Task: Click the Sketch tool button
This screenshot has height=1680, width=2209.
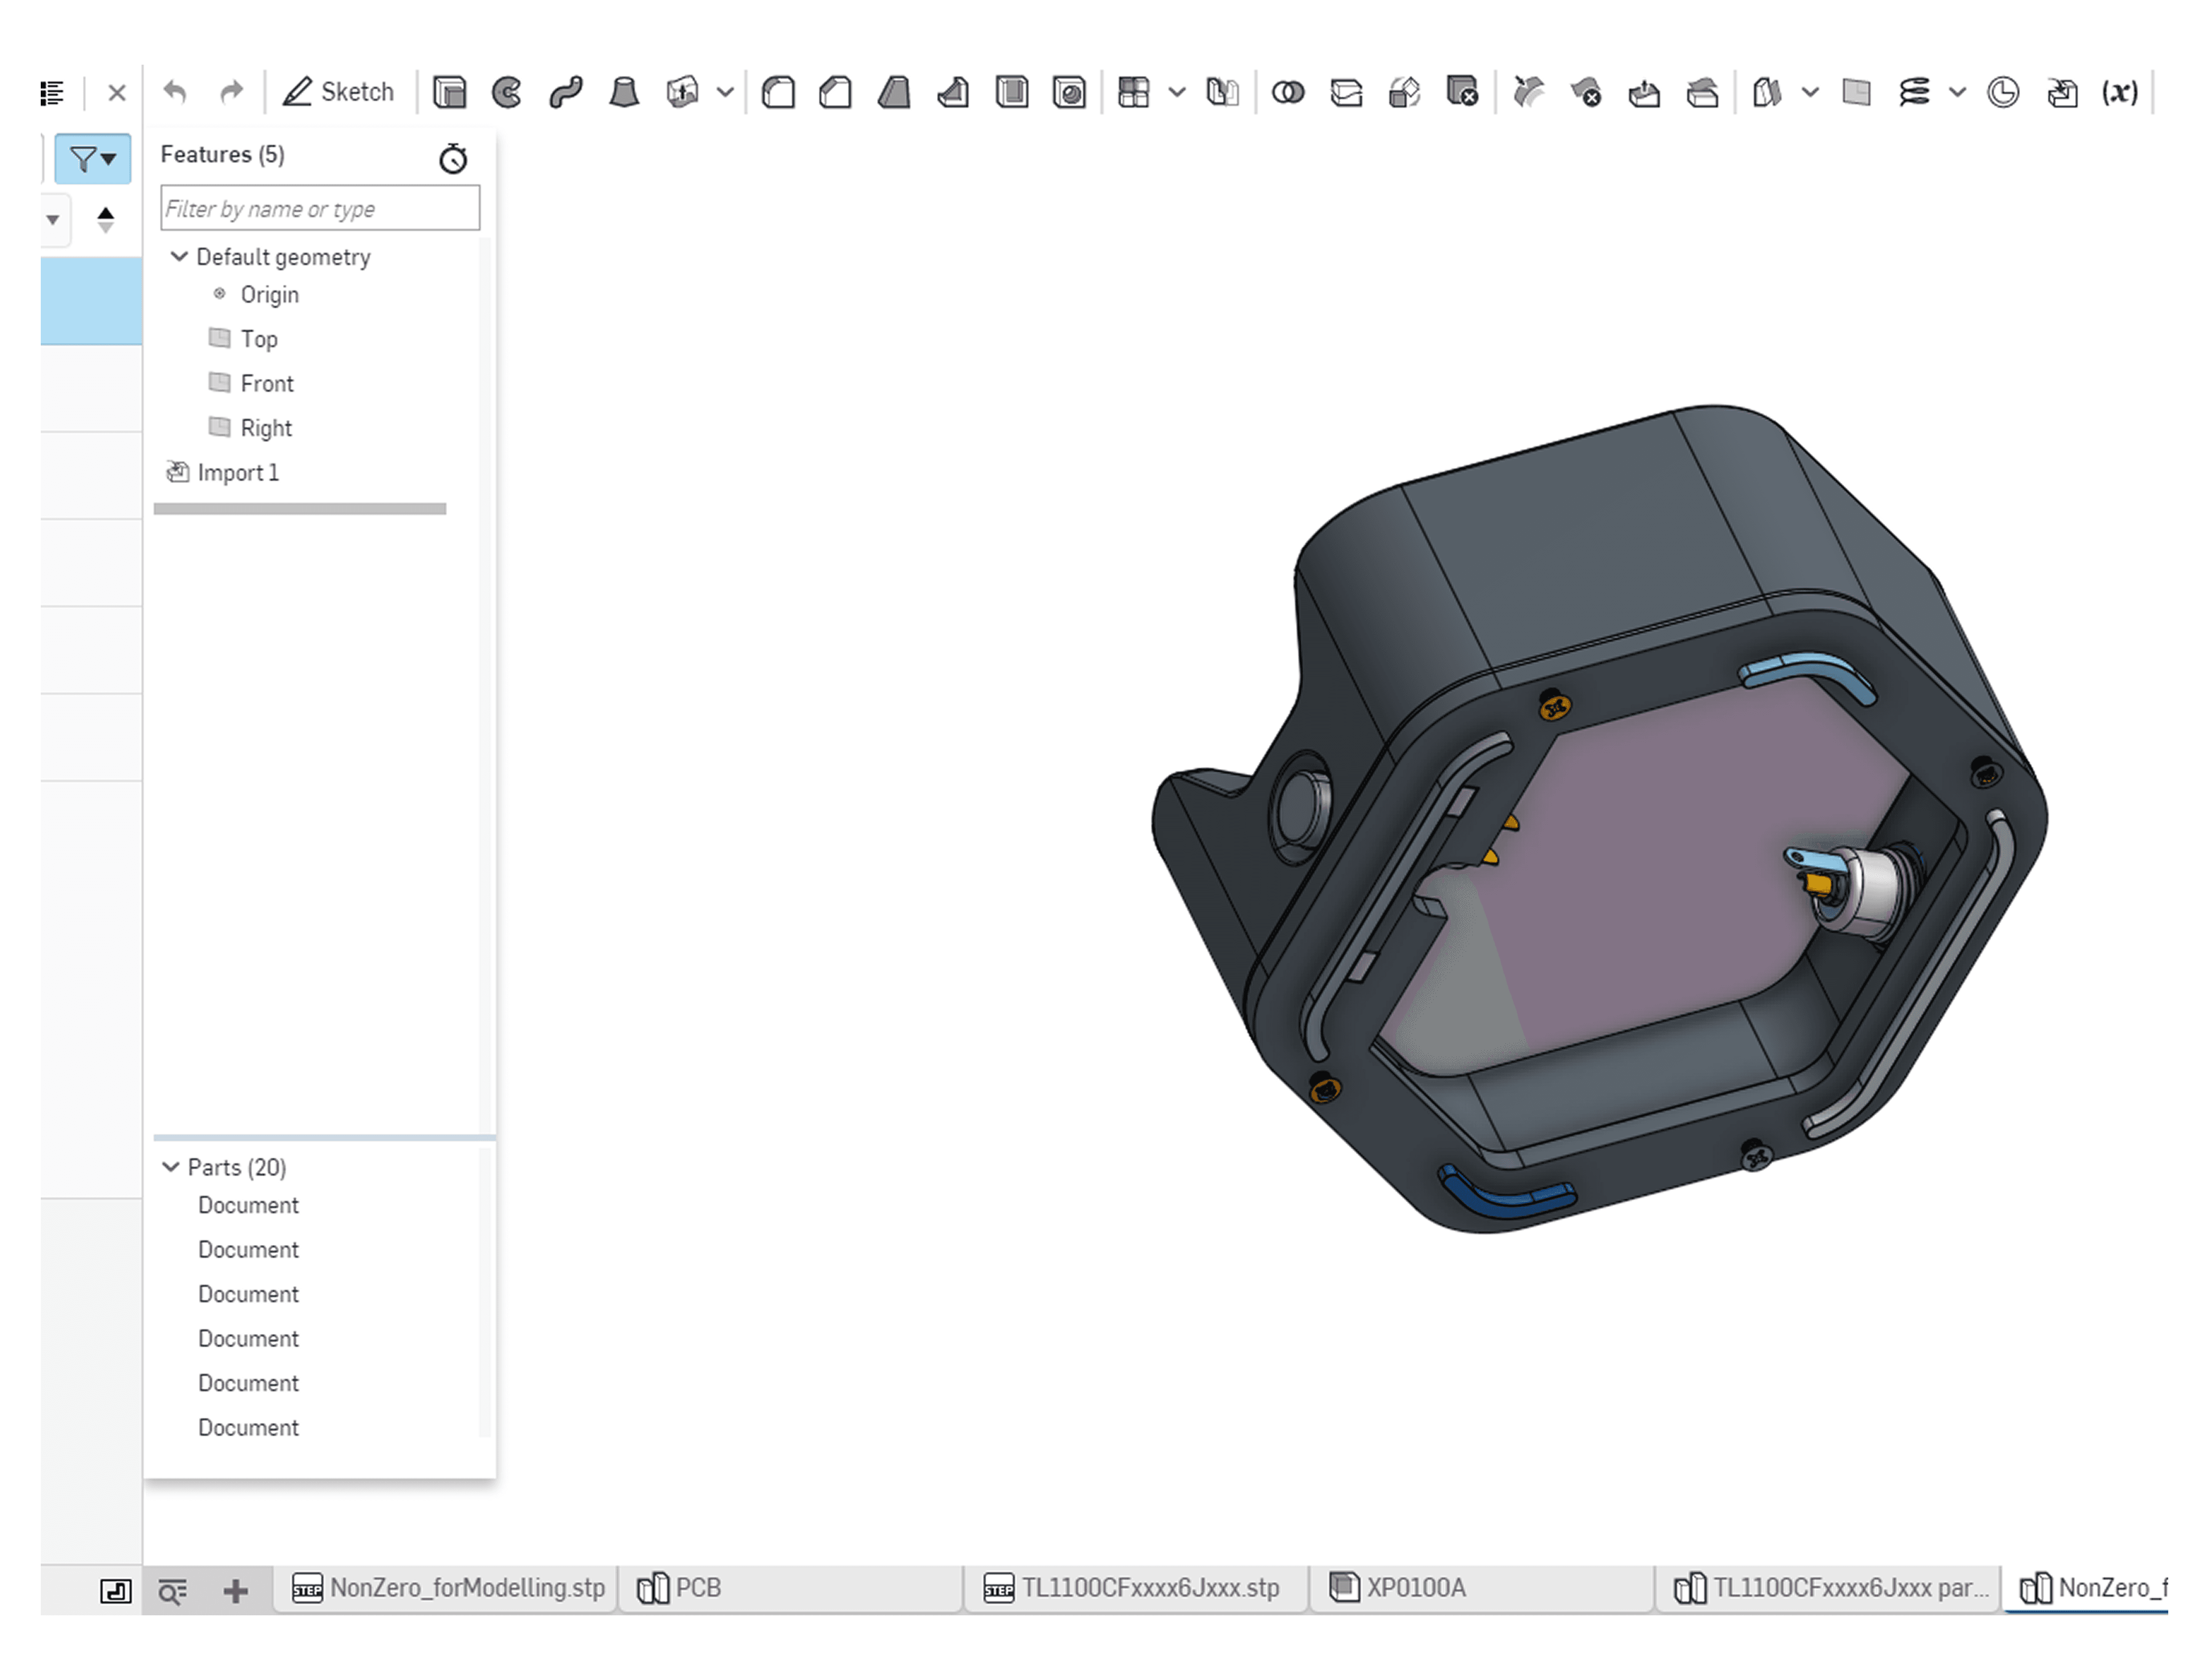Action: 338,92
